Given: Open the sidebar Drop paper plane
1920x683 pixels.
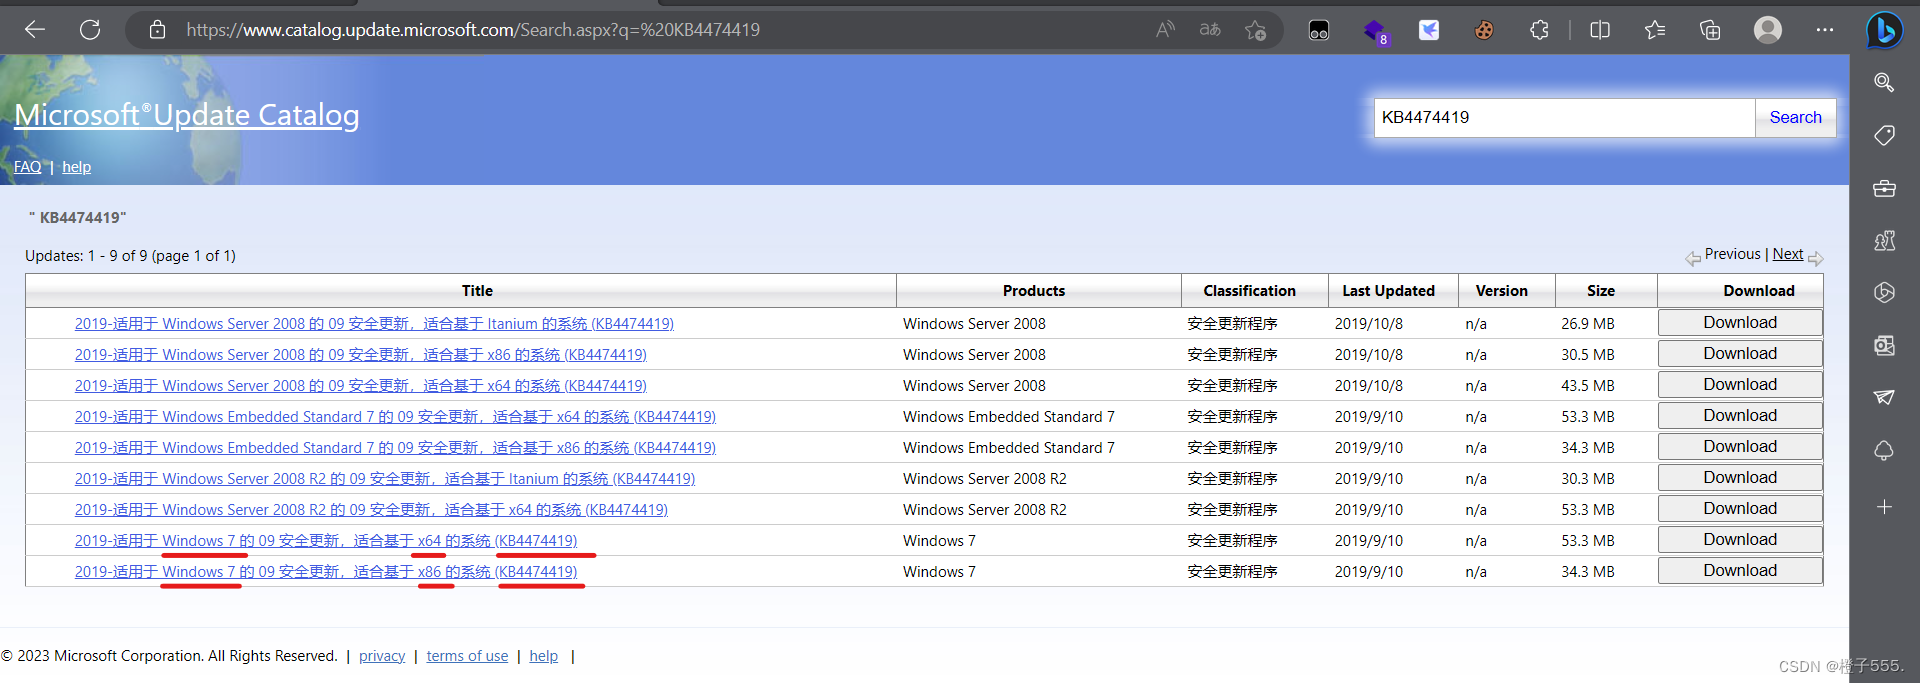Looking at the screenshot, I should click(x=1884, y=397).
